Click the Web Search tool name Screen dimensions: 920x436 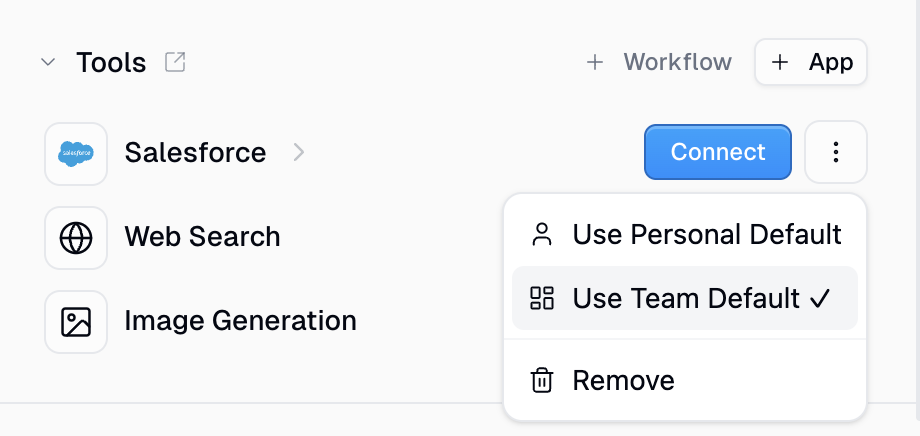[202, 237]
